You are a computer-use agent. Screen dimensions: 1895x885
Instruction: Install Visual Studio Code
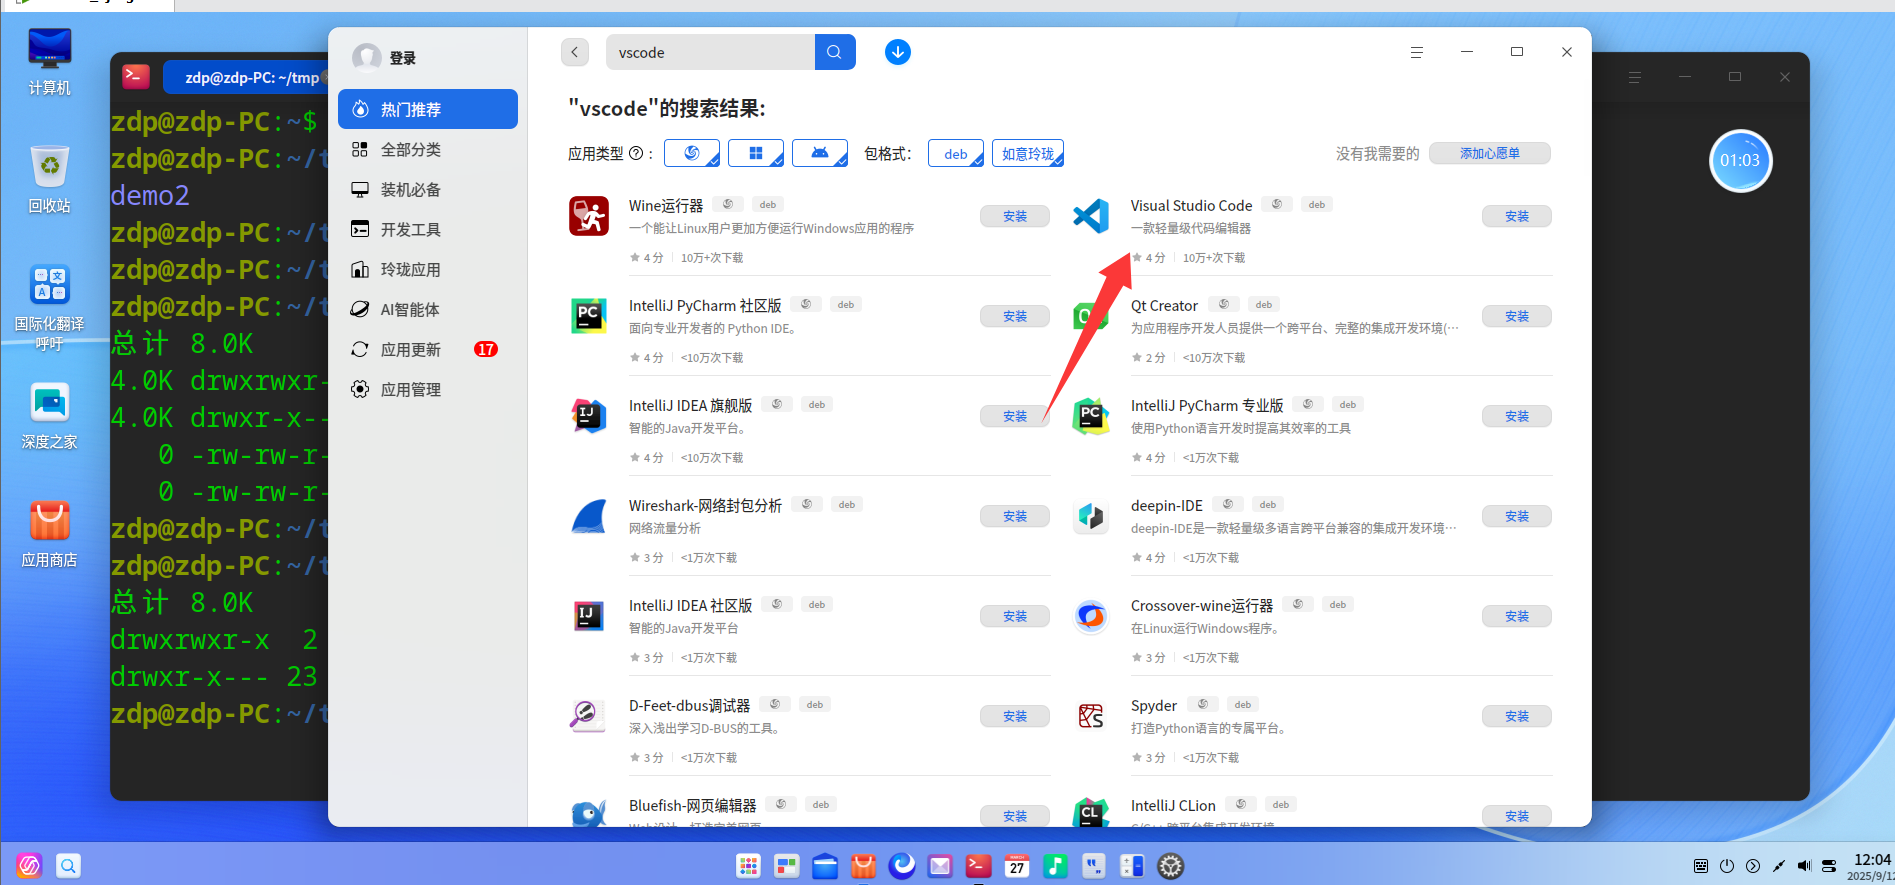[x=1517, y=216]
